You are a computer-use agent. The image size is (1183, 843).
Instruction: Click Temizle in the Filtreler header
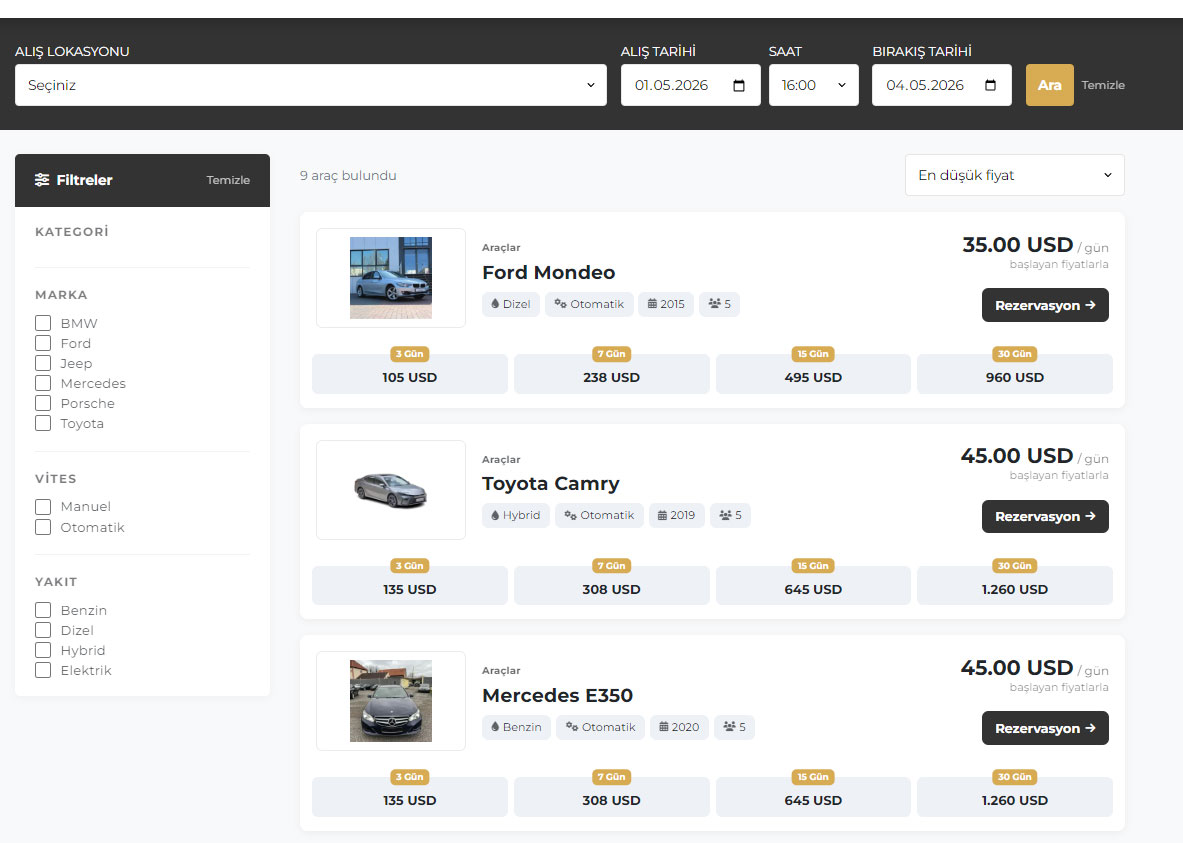[228, 180]
